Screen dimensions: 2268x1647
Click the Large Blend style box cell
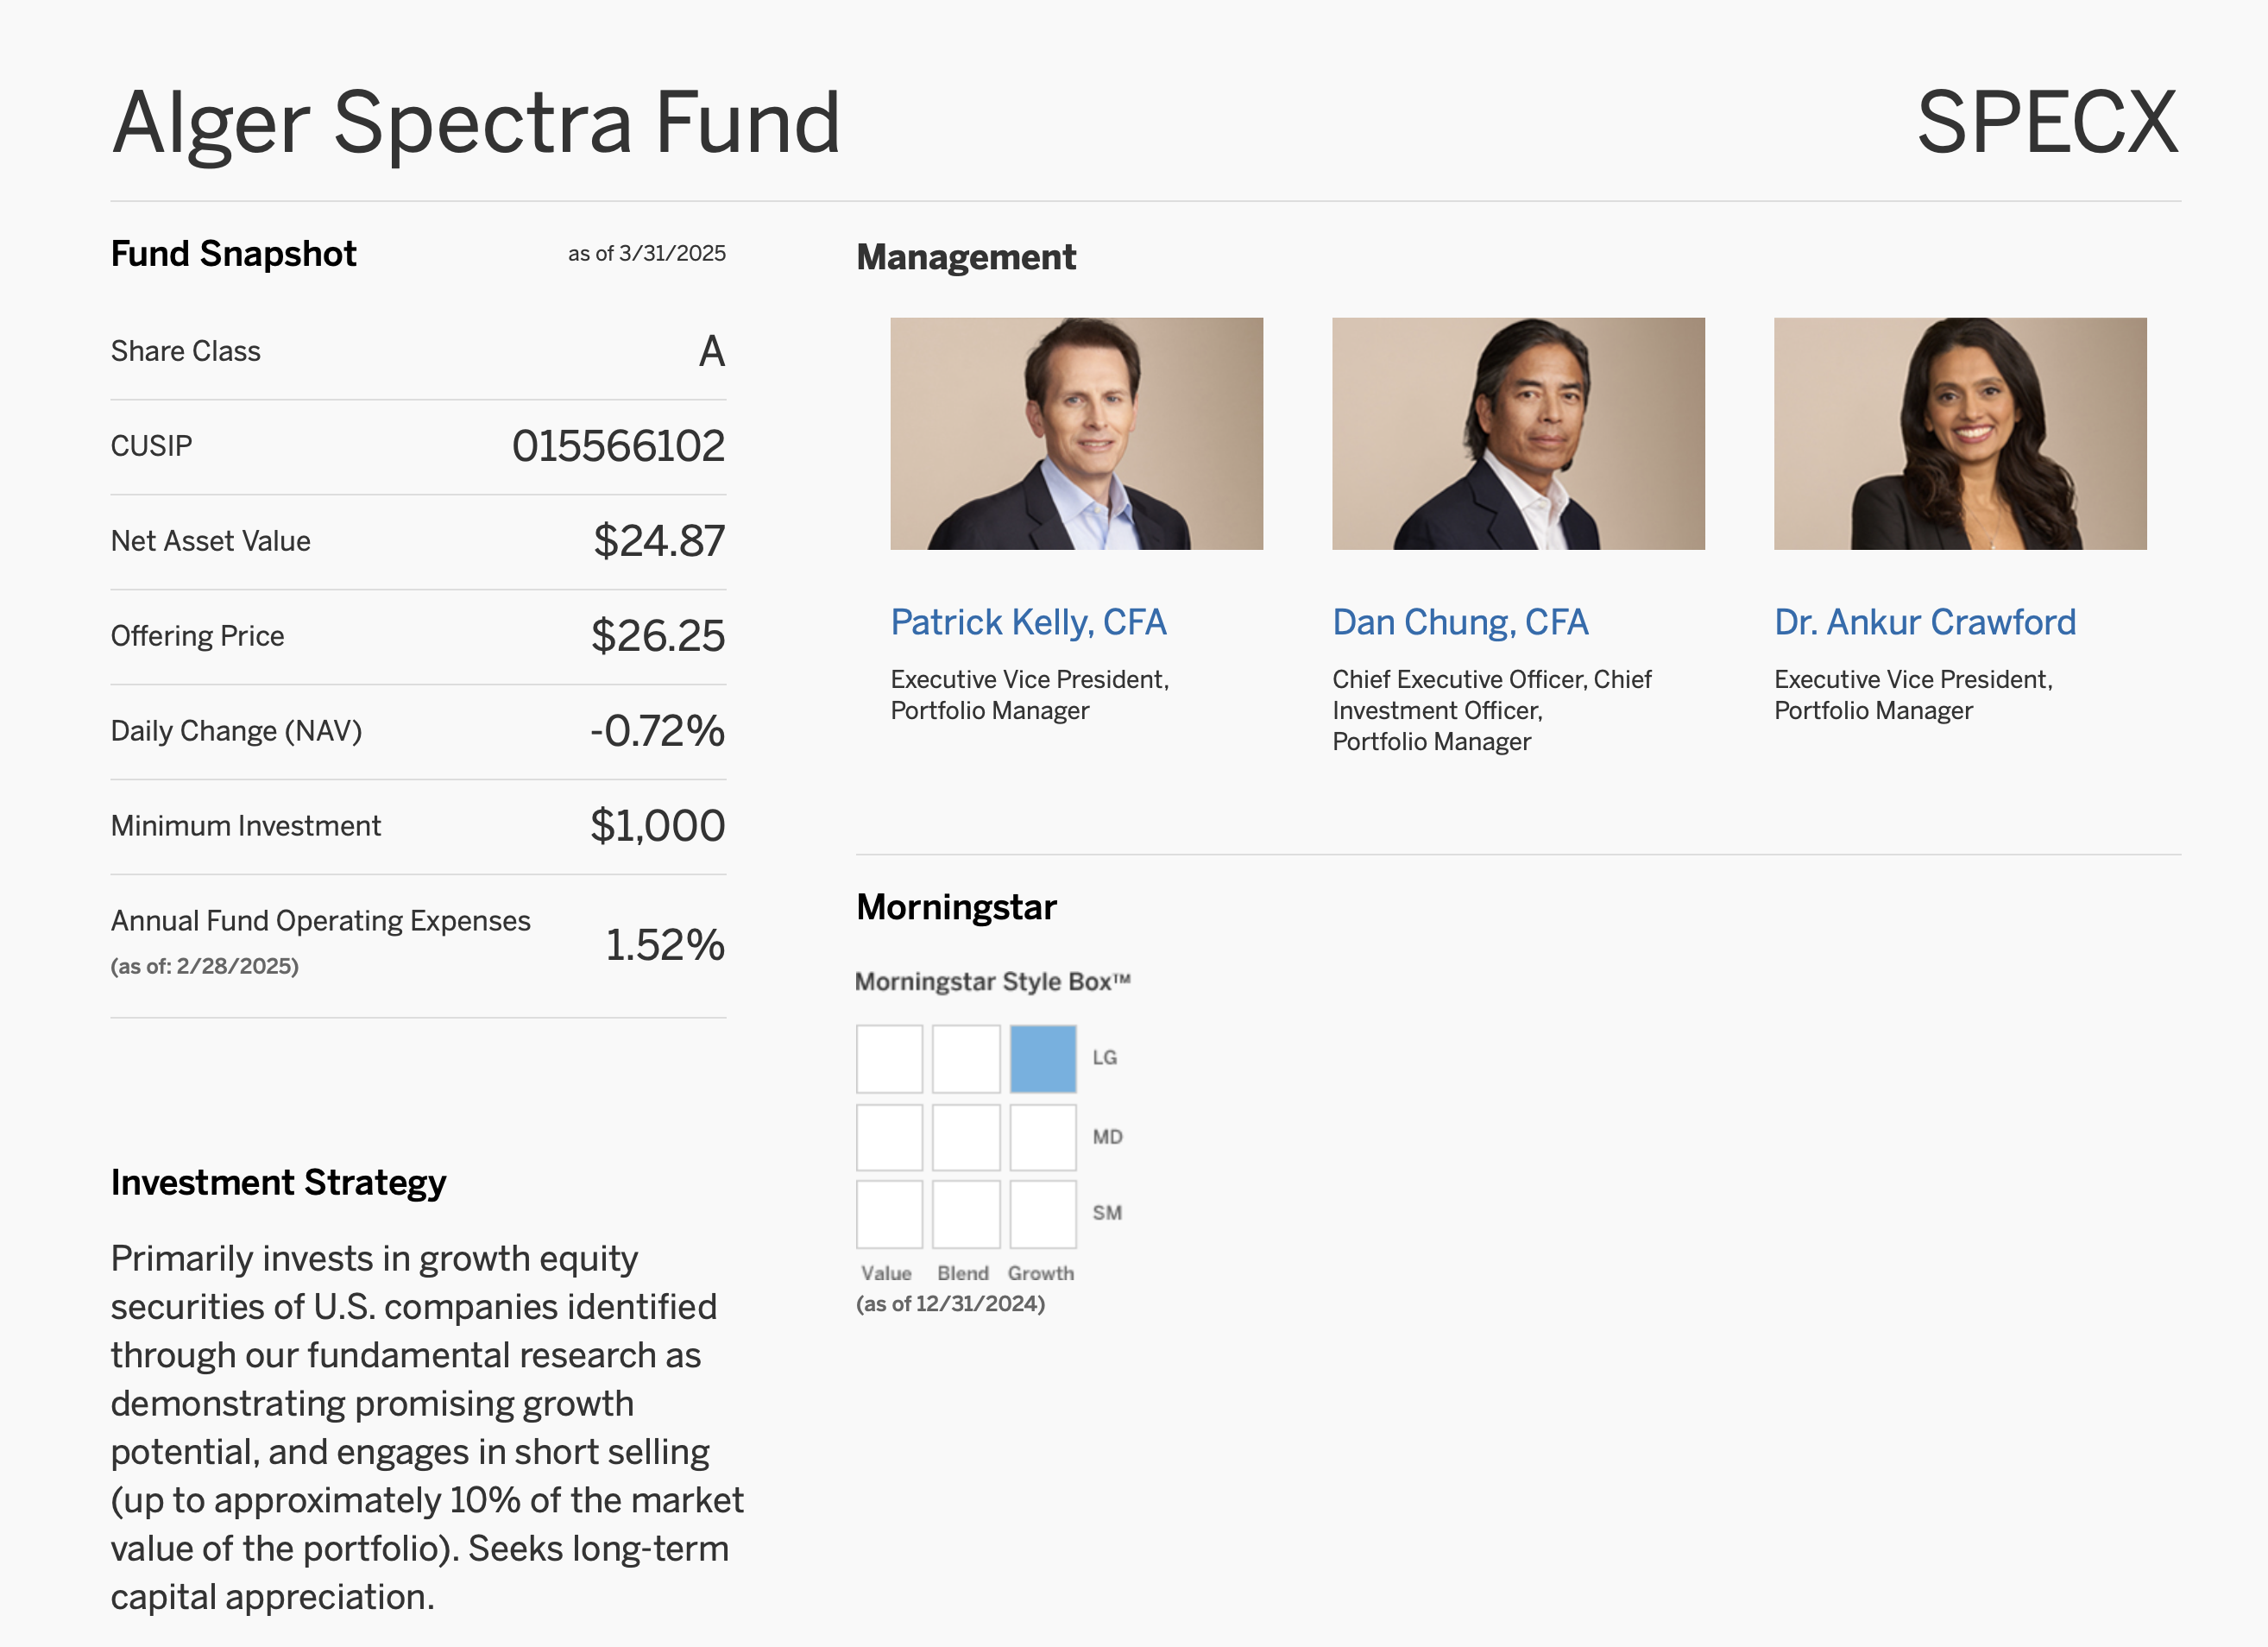point(966,1058)
